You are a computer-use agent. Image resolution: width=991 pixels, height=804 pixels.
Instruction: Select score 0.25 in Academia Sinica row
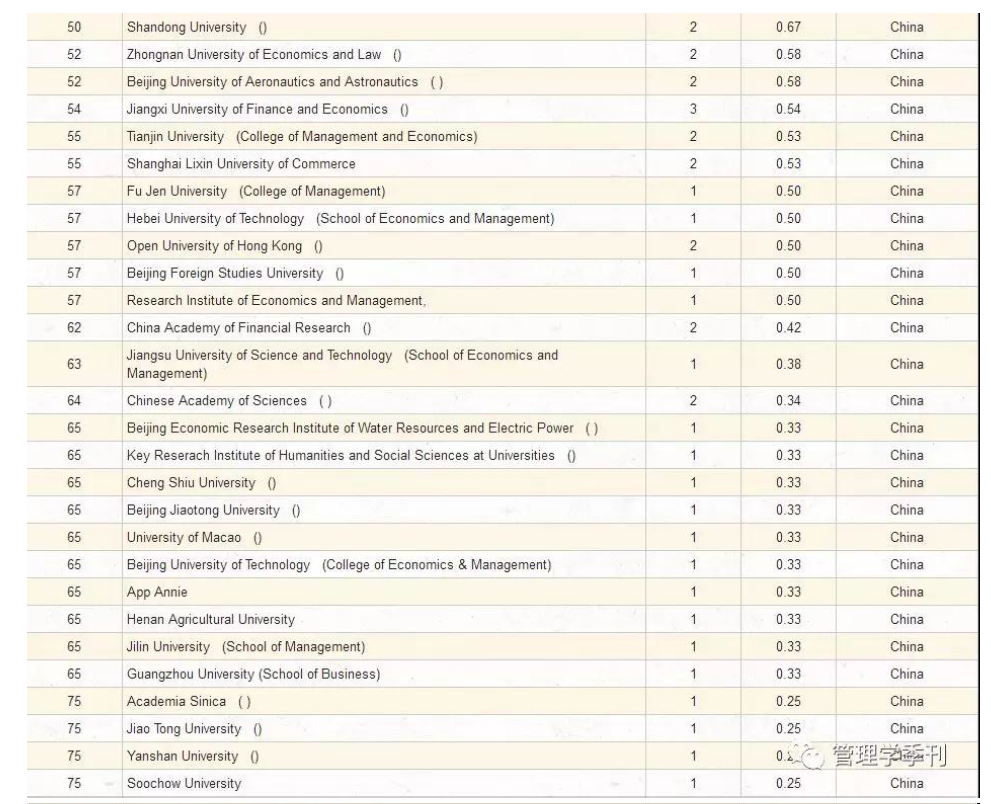(x=788, y=702)
